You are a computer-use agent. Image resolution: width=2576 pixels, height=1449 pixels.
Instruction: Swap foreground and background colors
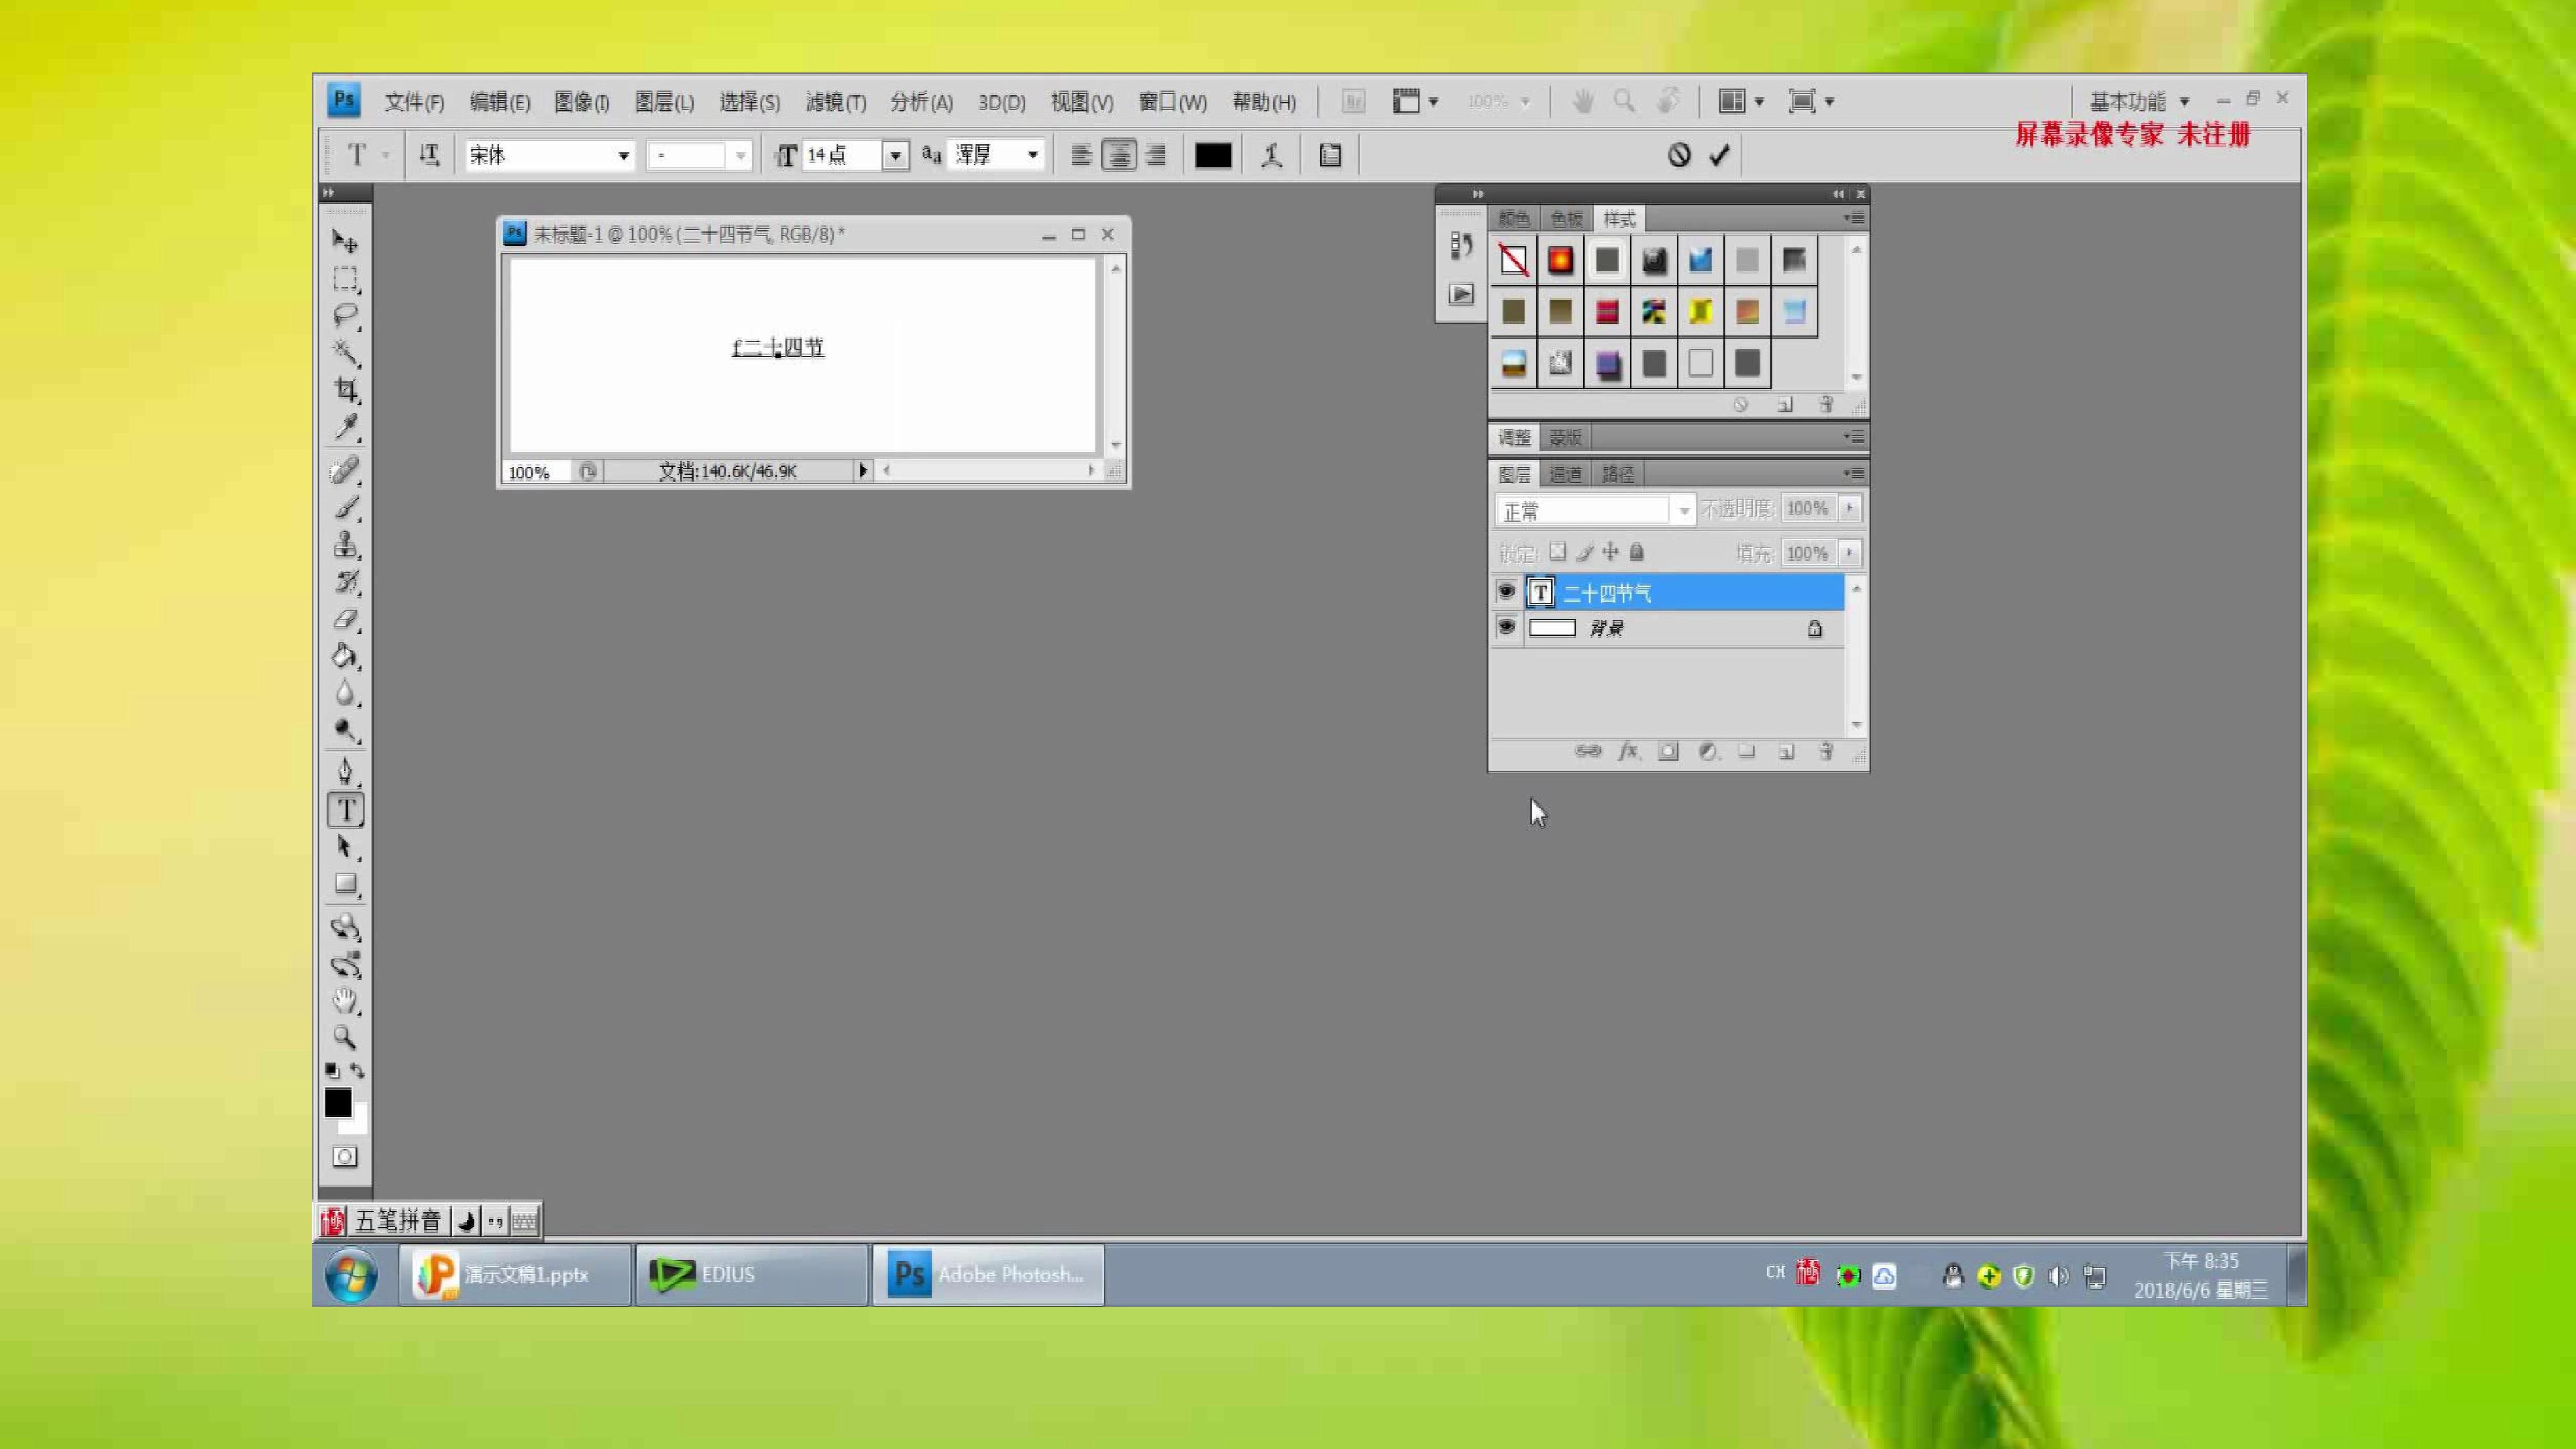coord(357,1070)
